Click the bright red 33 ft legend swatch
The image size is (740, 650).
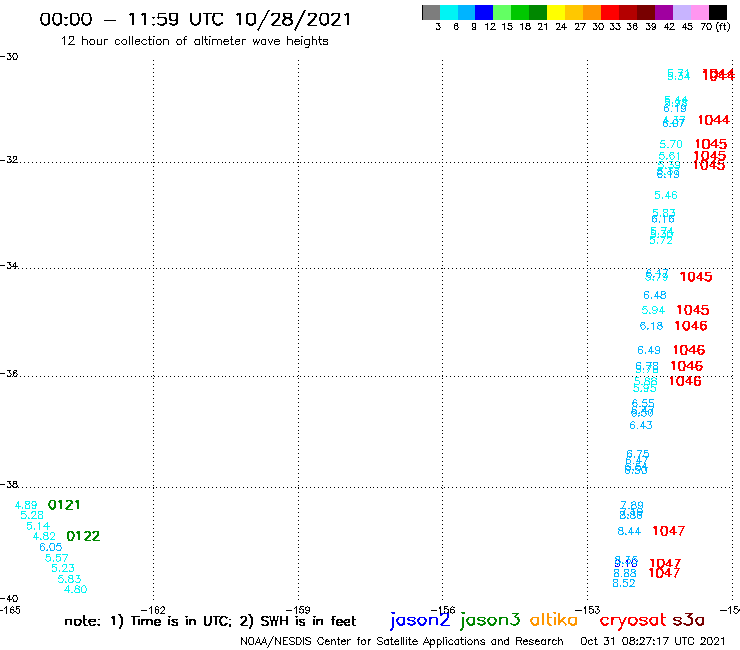(x=610, y=12)
